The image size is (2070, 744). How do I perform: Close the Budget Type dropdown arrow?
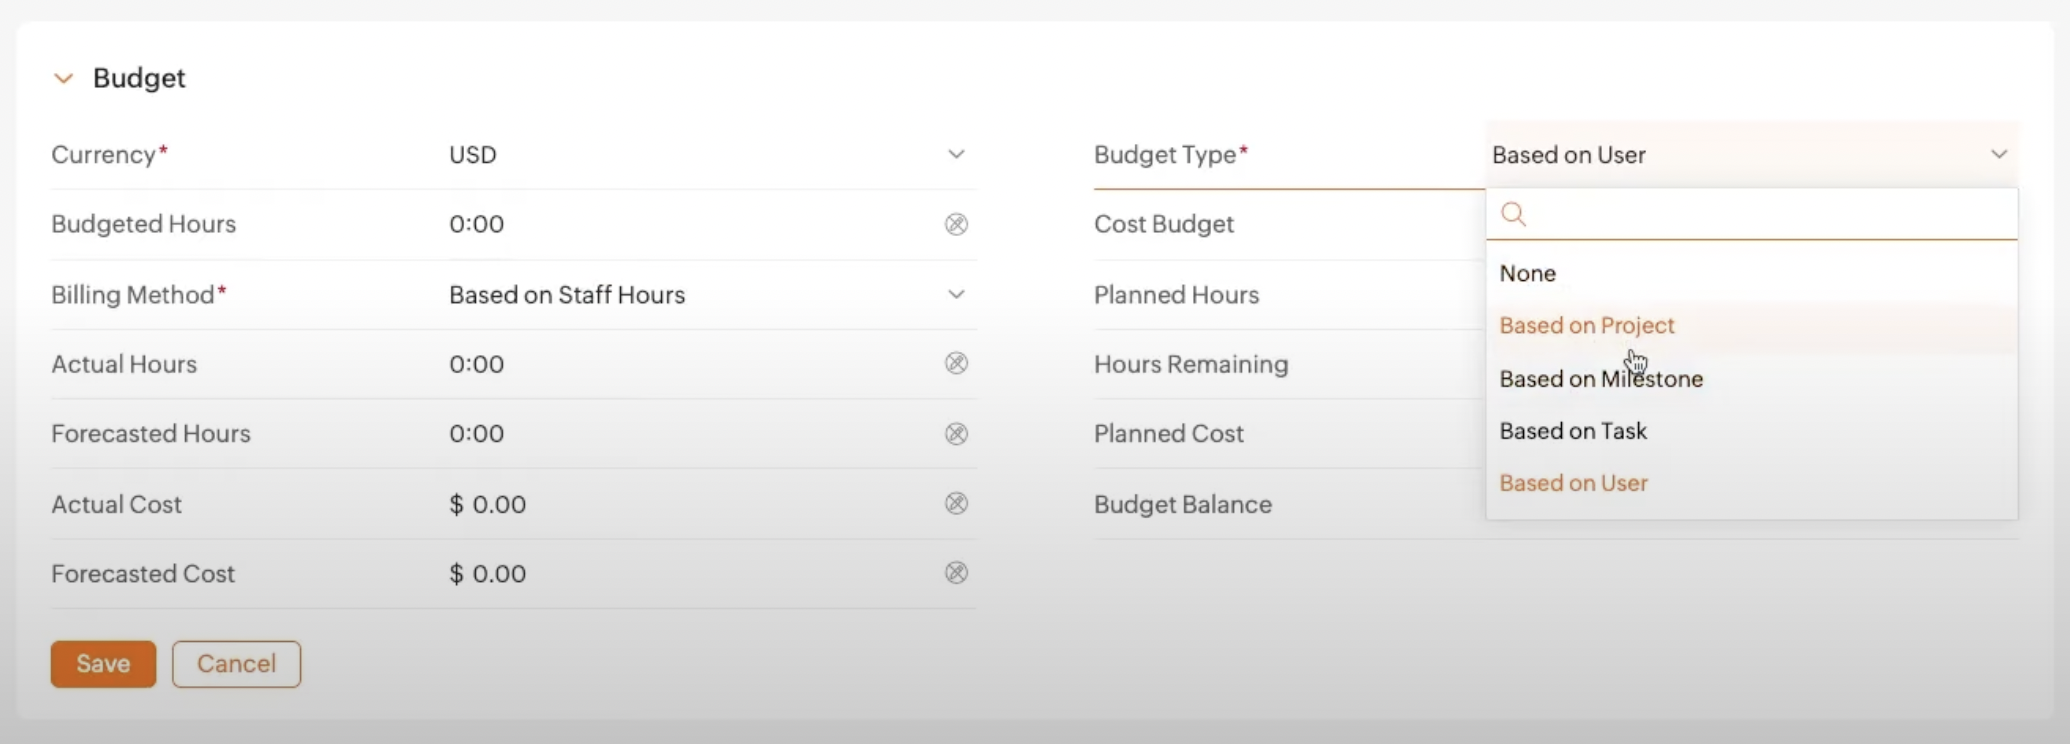(1998, 155)
